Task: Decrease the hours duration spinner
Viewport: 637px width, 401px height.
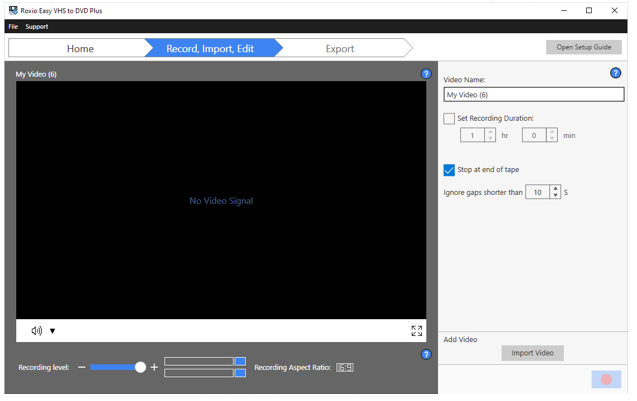Action: [490, 138]
